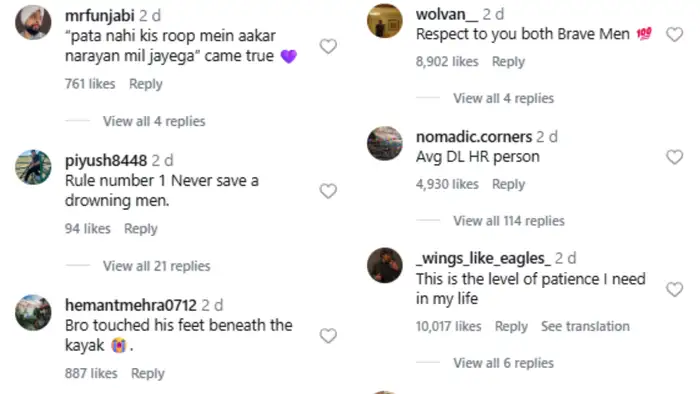Like _wings_like_eagles_ patience comment

pos(675,289)
